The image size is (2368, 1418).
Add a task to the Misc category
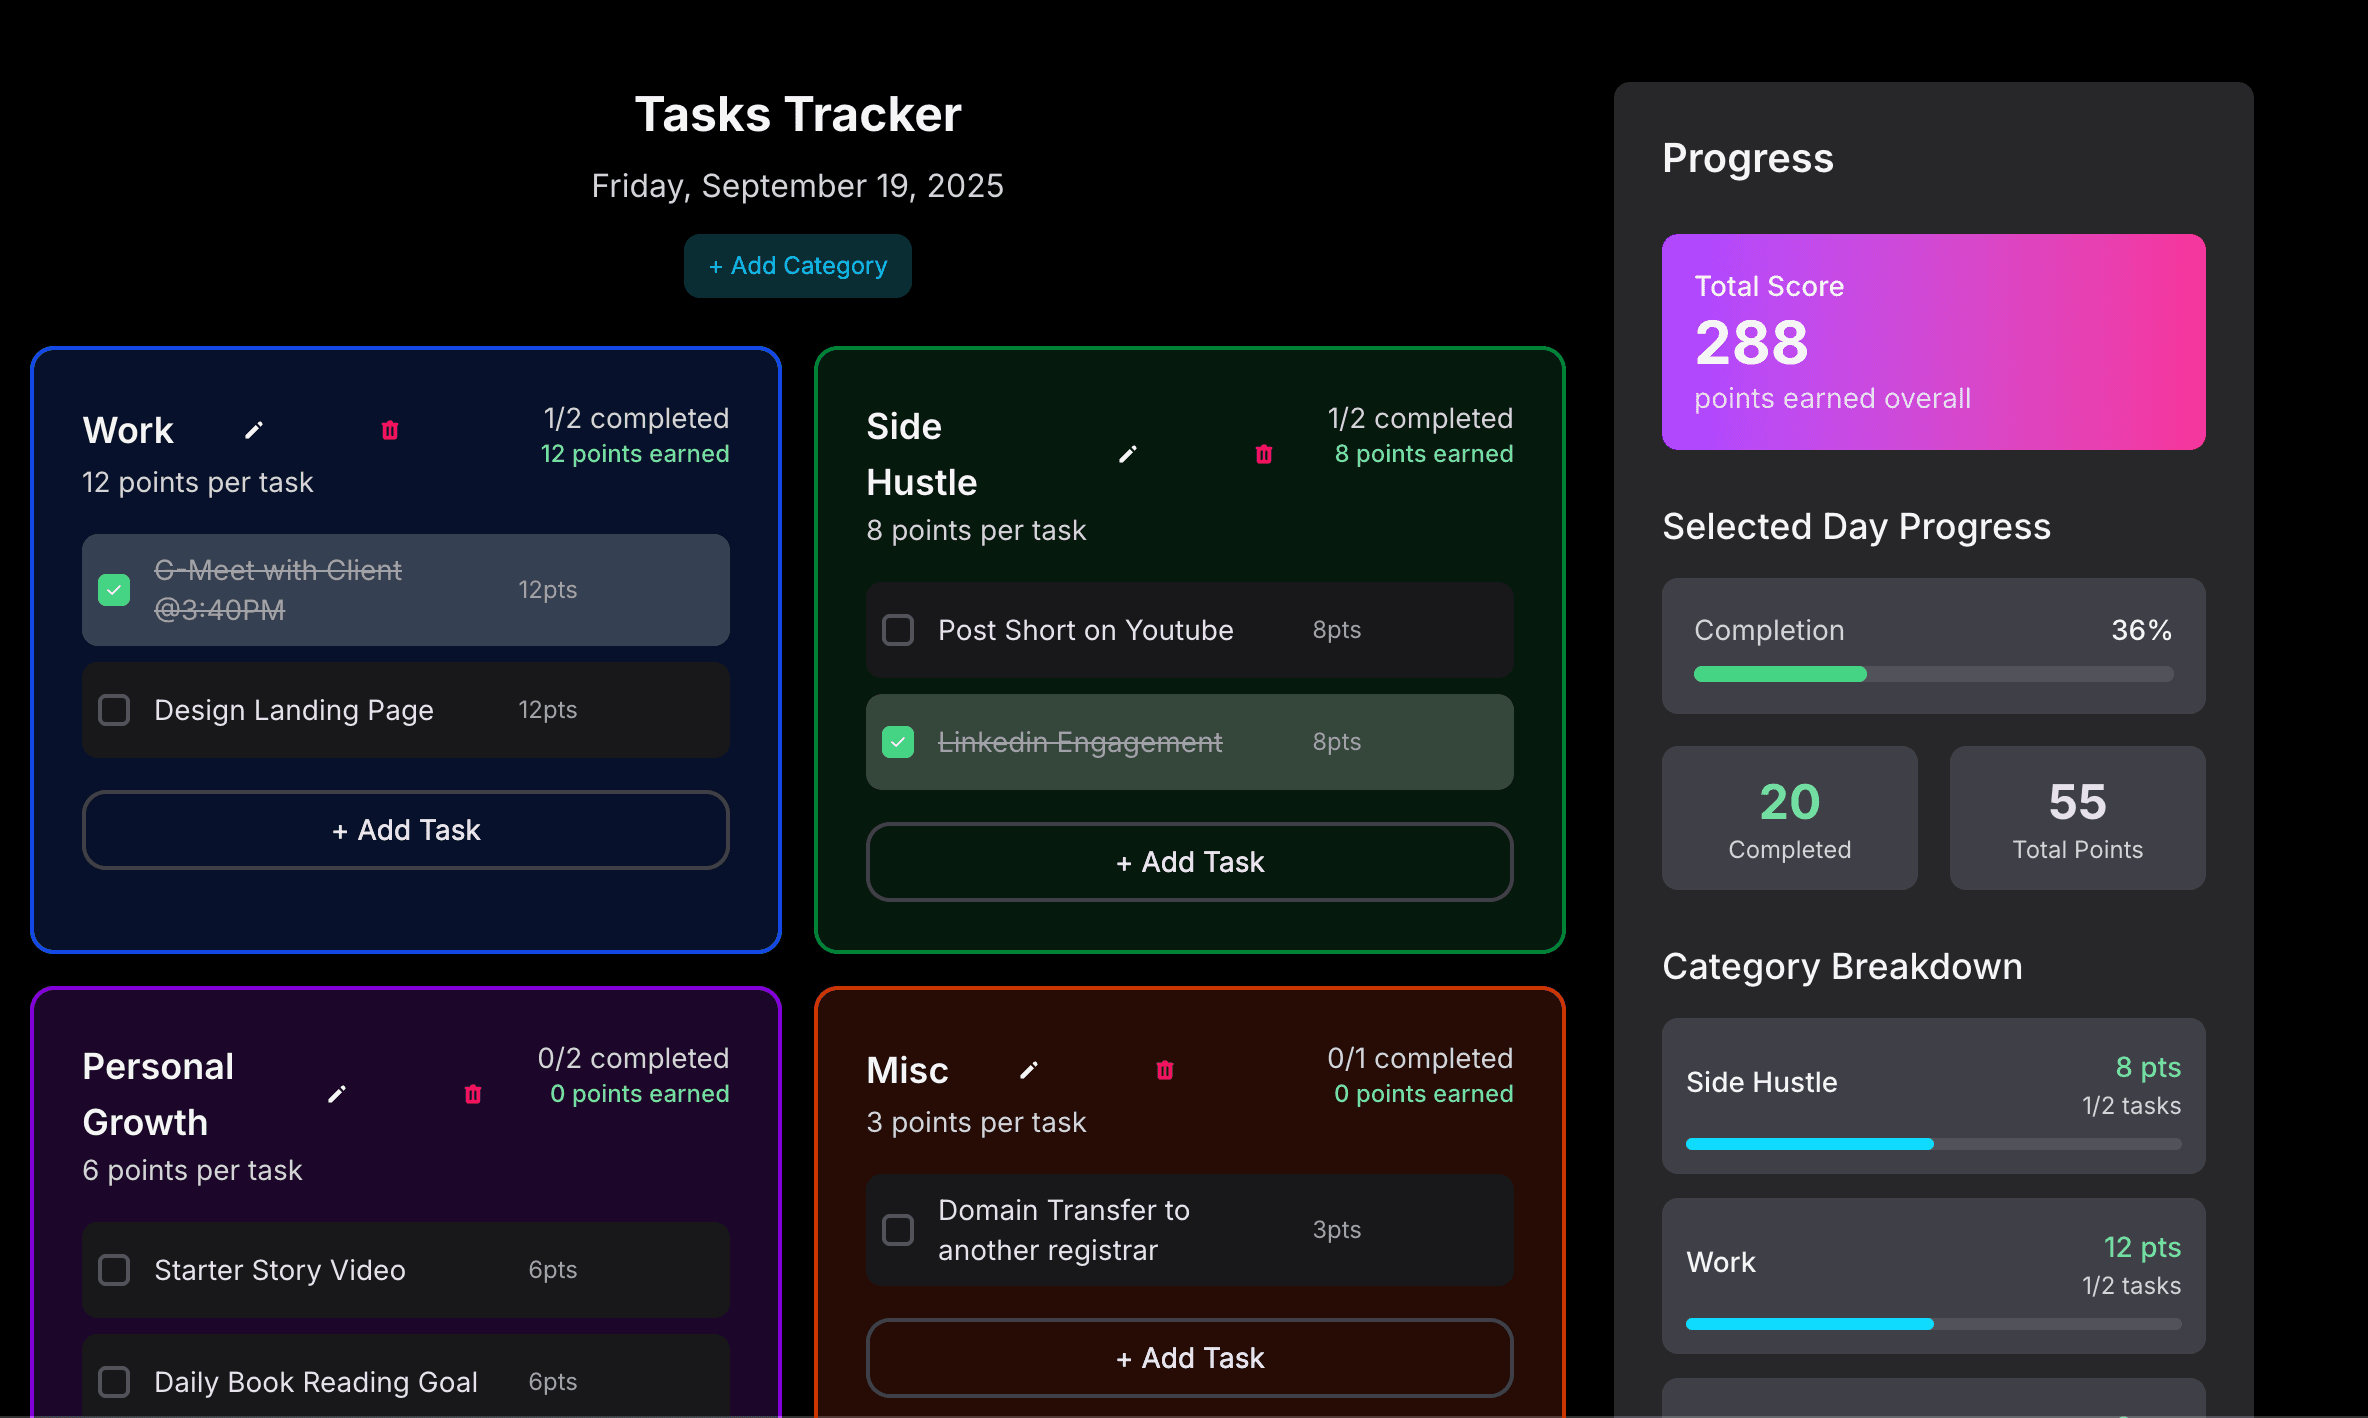pyautogui.click(x=1190, y=1358)
